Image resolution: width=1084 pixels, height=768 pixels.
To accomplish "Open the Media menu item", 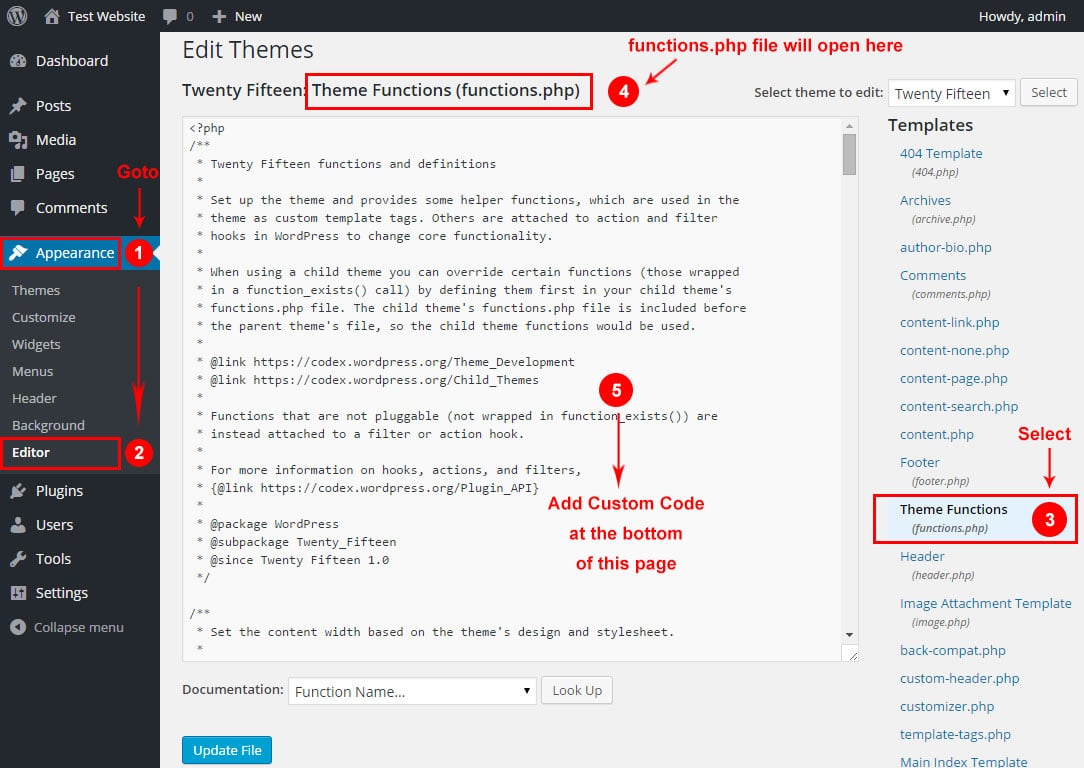I will click(56, 140).
